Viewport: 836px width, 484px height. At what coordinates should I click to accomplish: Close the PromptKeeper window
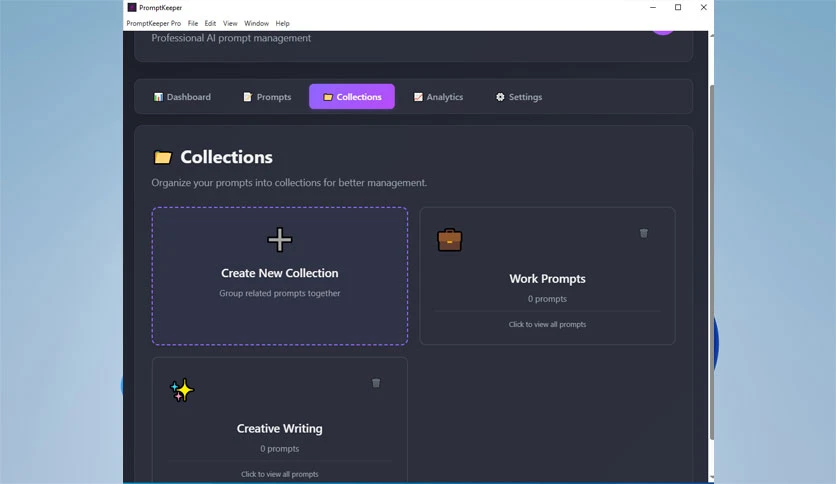click(x=703, y=7)
